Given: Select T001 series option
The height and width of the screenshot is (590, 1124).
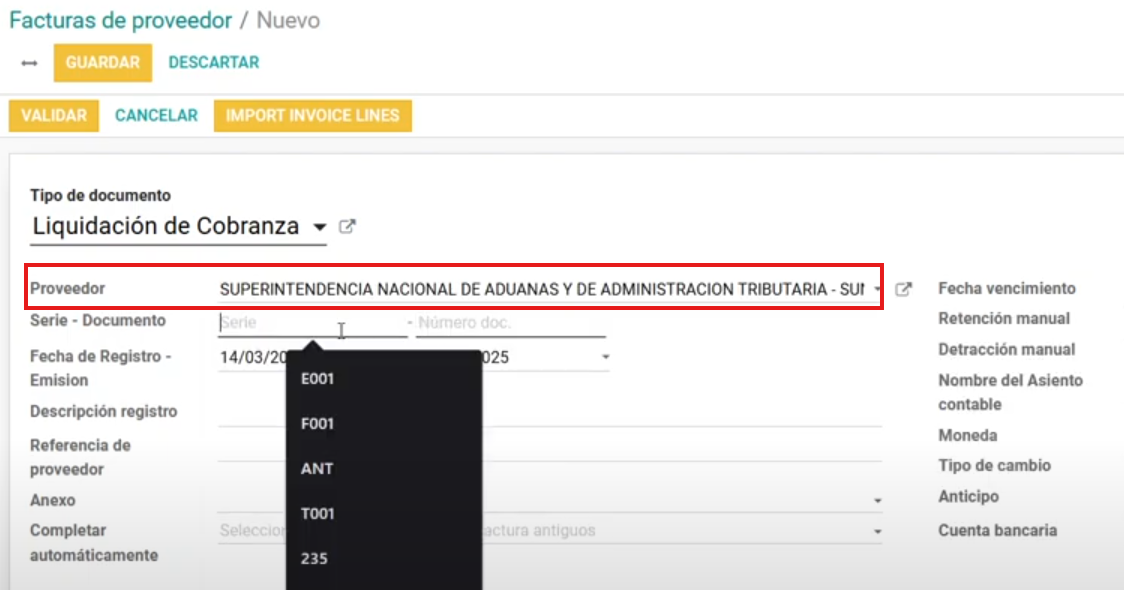Looking at the screenshot, I should coord(318,514).
